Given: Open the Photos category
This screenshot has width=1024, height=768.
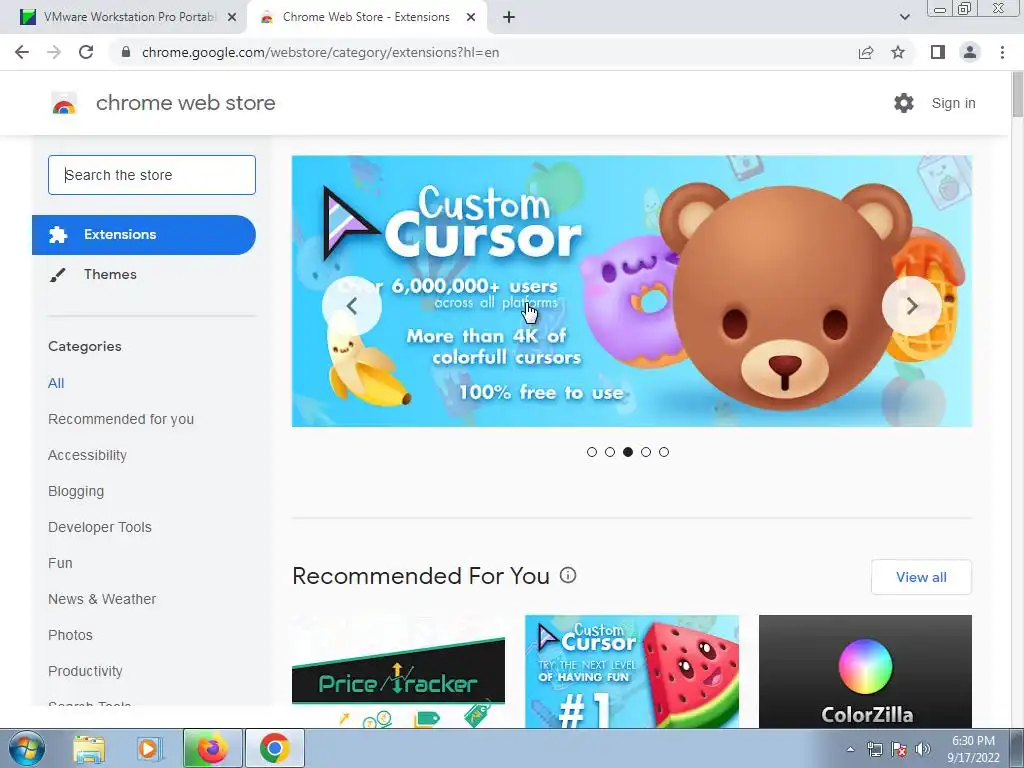Looking at the screenshot, I should point(71,635).
